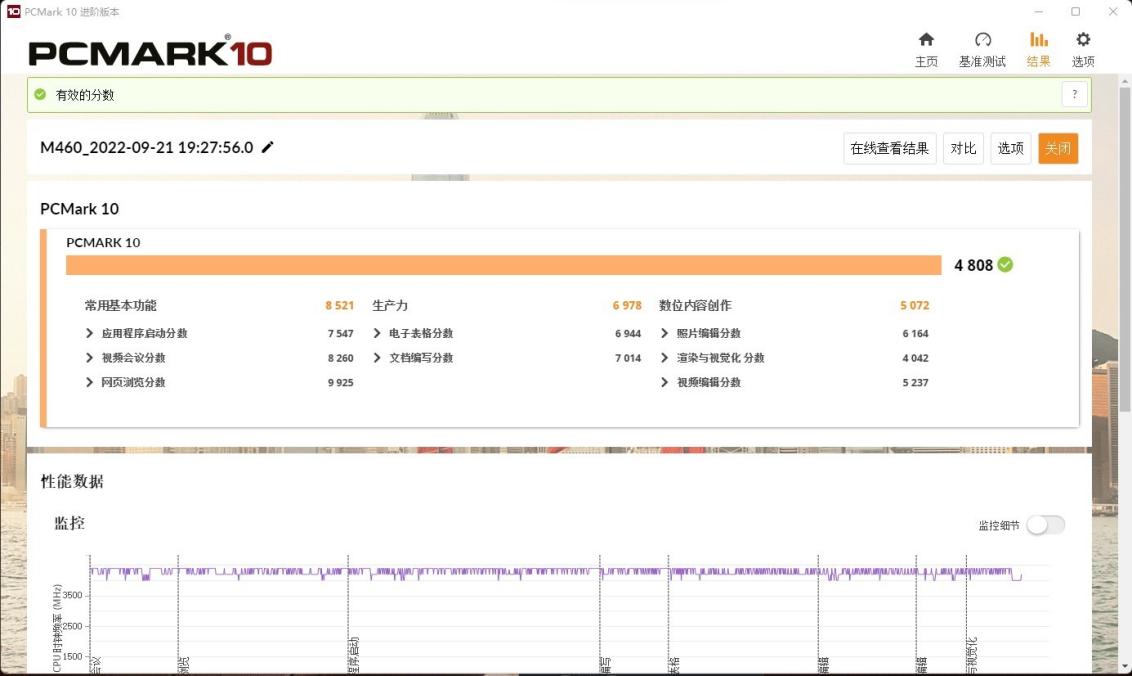Click the 对比 compare button
Viewport: 1132px width, 676px height.
tap(963, 149)
